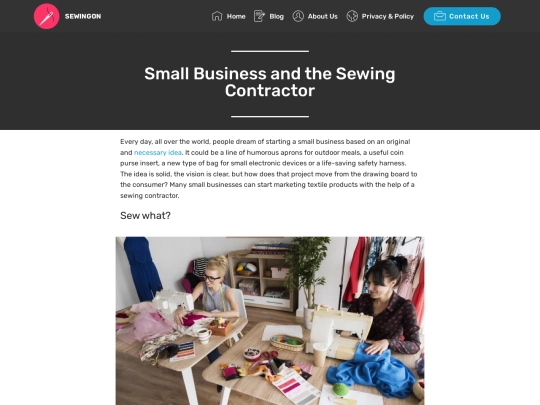The height and width of the screenshot is (405, 540).
Task: Open the Home menu item
Action: (236, 16)
